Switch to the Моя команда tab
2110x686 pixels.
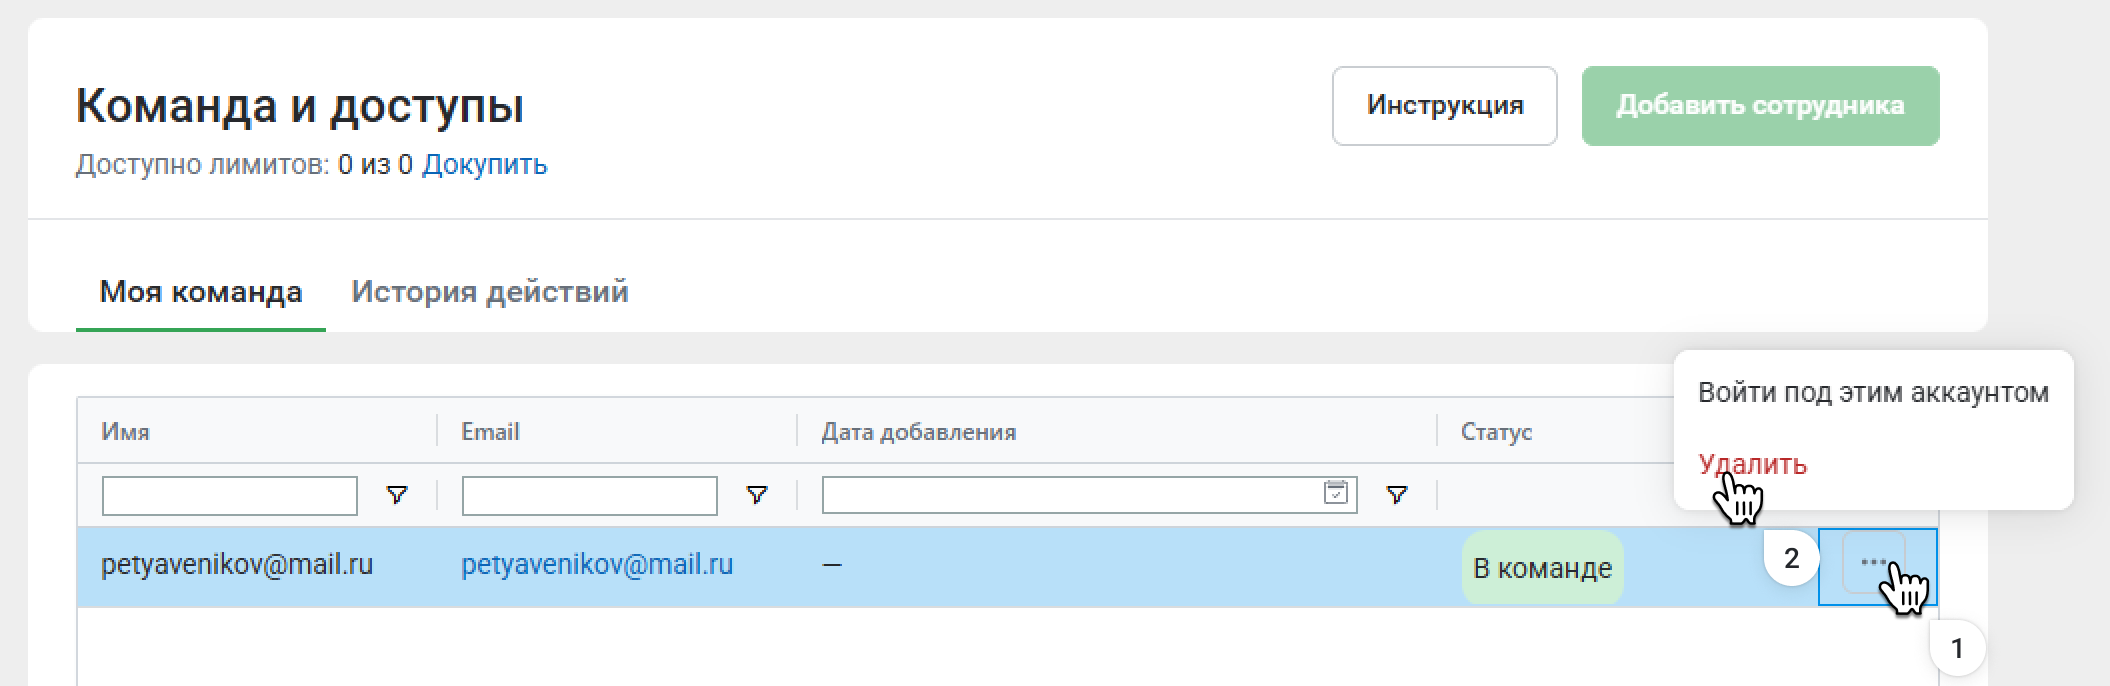coord(201,292)
